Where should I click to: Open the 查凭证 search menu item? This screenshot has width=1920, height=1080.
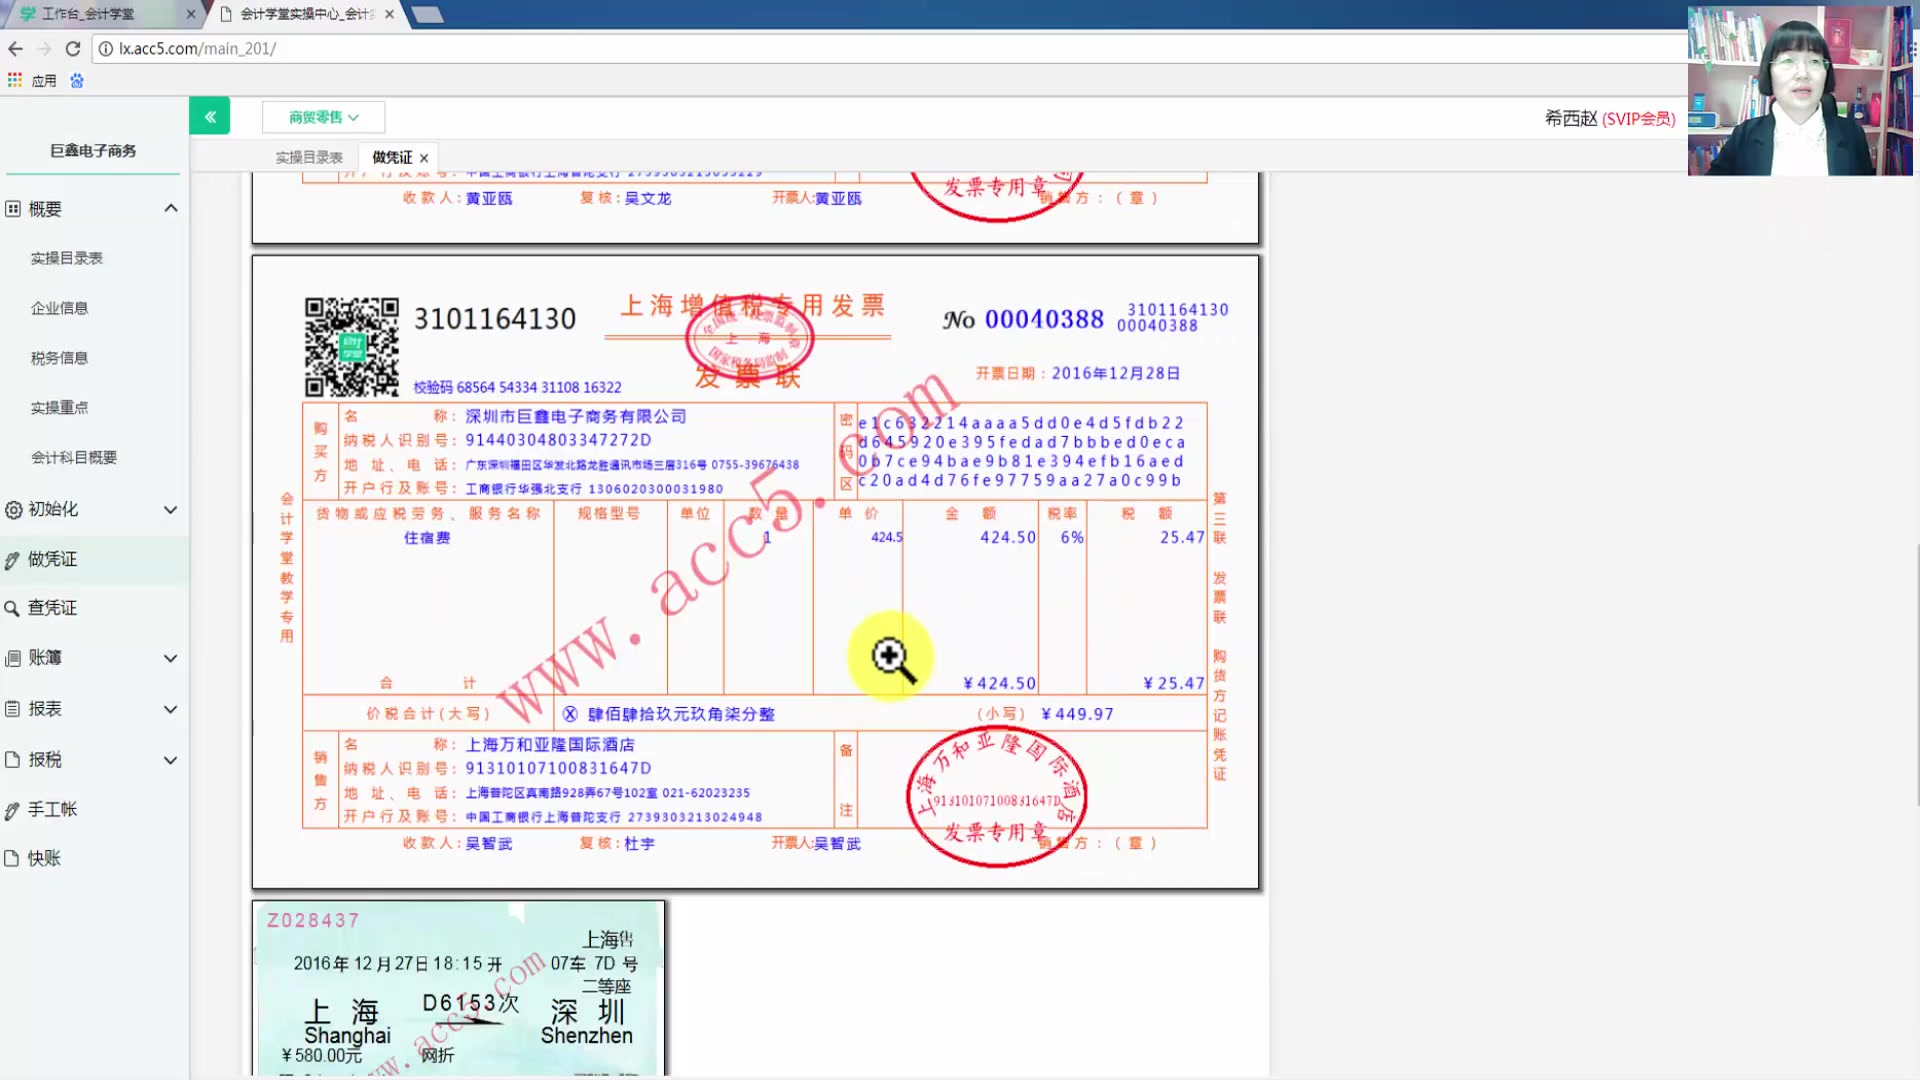52,608
